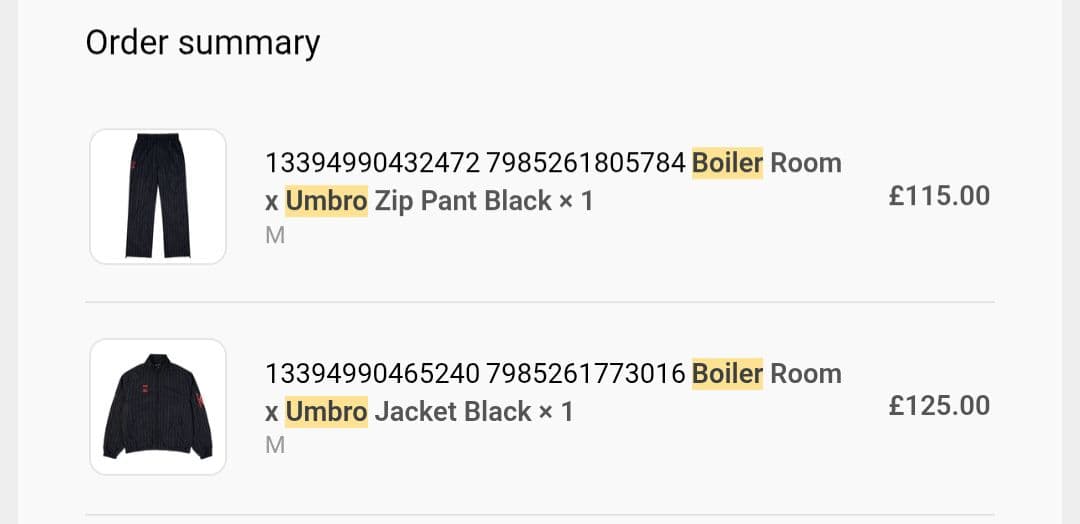
Task: Click the word "Room" in the Jacket title
Action: coord(806,374)
